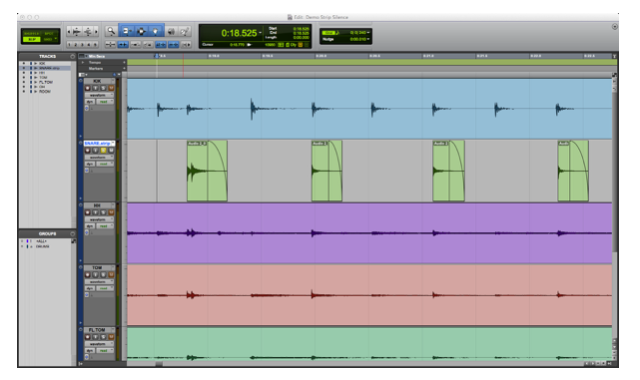Expand the Tempo ruler
The width and height of the screenshot is (640, 380).
tap(83, 62)
